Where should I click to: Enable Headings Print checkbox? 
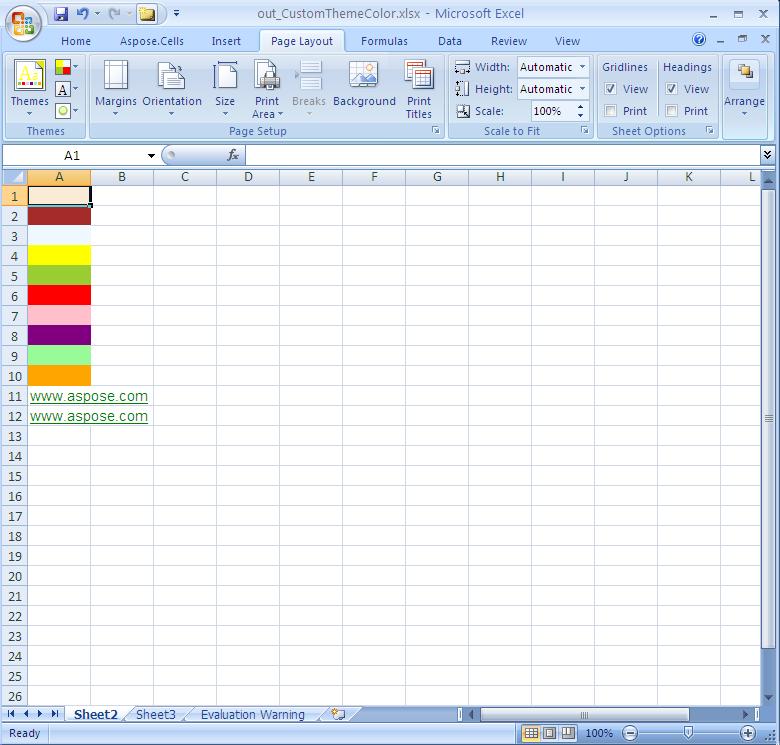672,111
